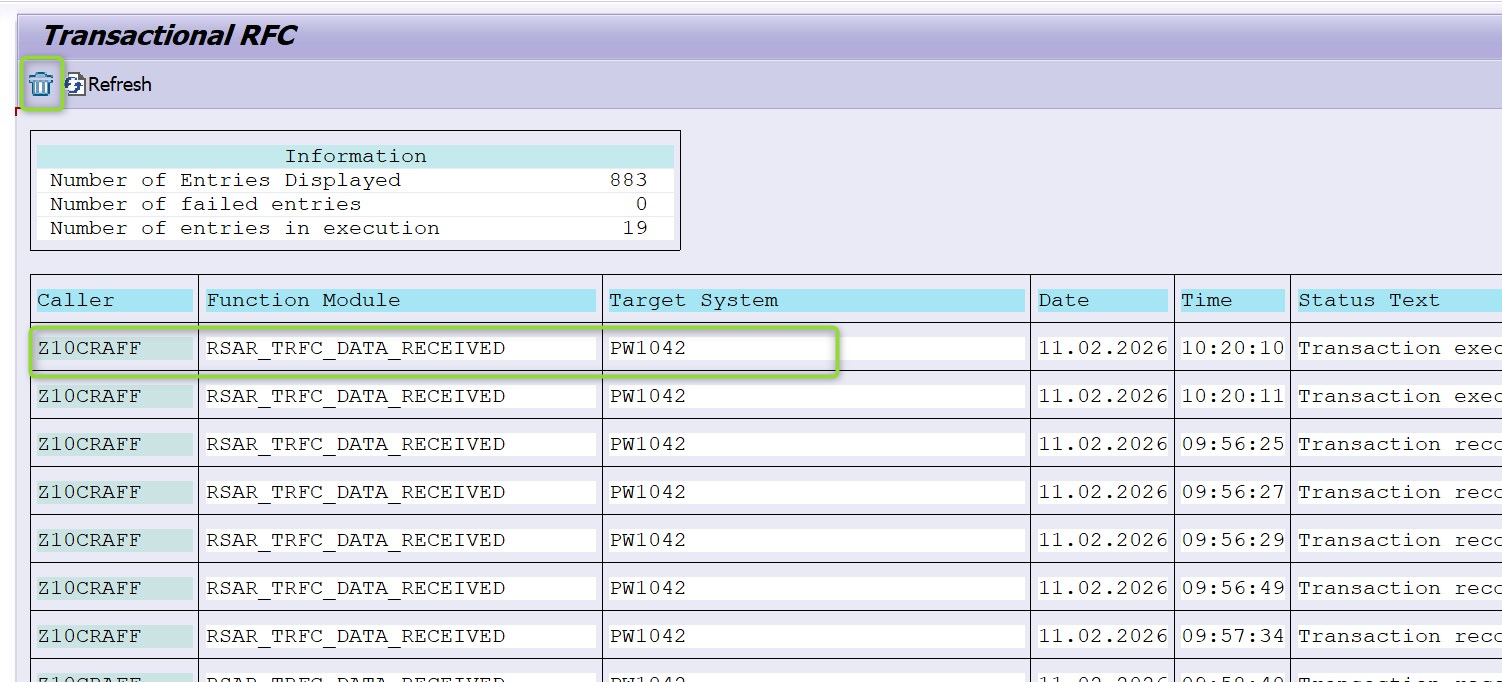Click the Function Module column header

point(303,300)
